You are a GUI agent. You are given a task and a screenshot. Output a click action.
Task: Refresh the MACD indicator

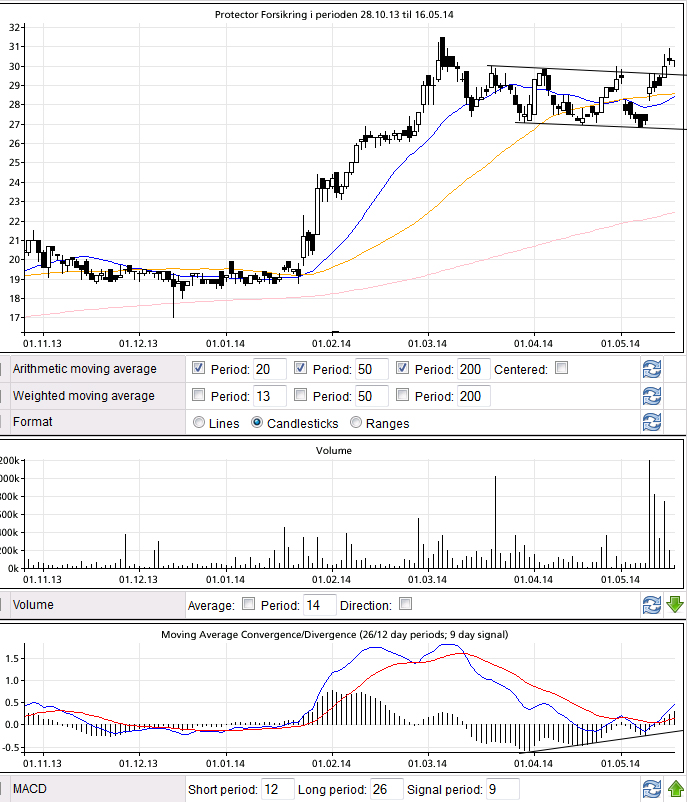point(651,790)
